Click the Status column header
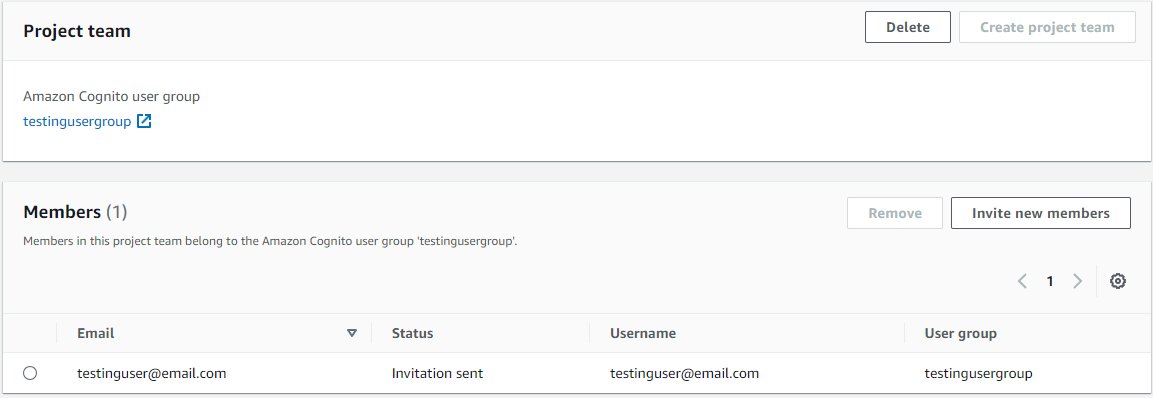Viewport: 1153px width, 398px height. 413,333
